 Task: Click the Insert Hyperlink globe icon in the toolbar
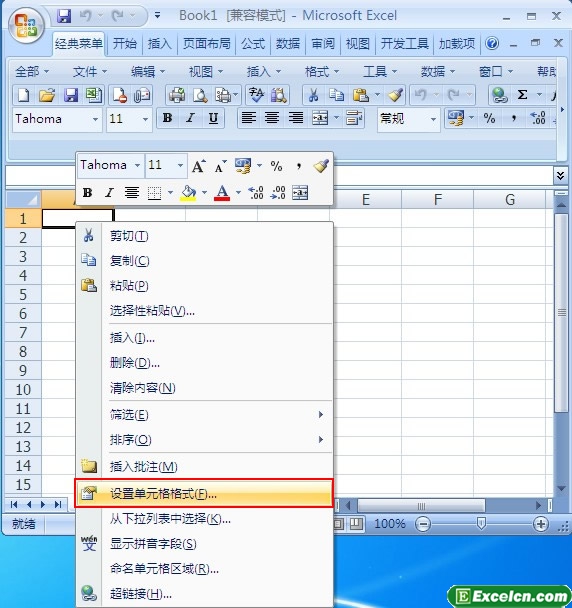[x=499, y=95]
